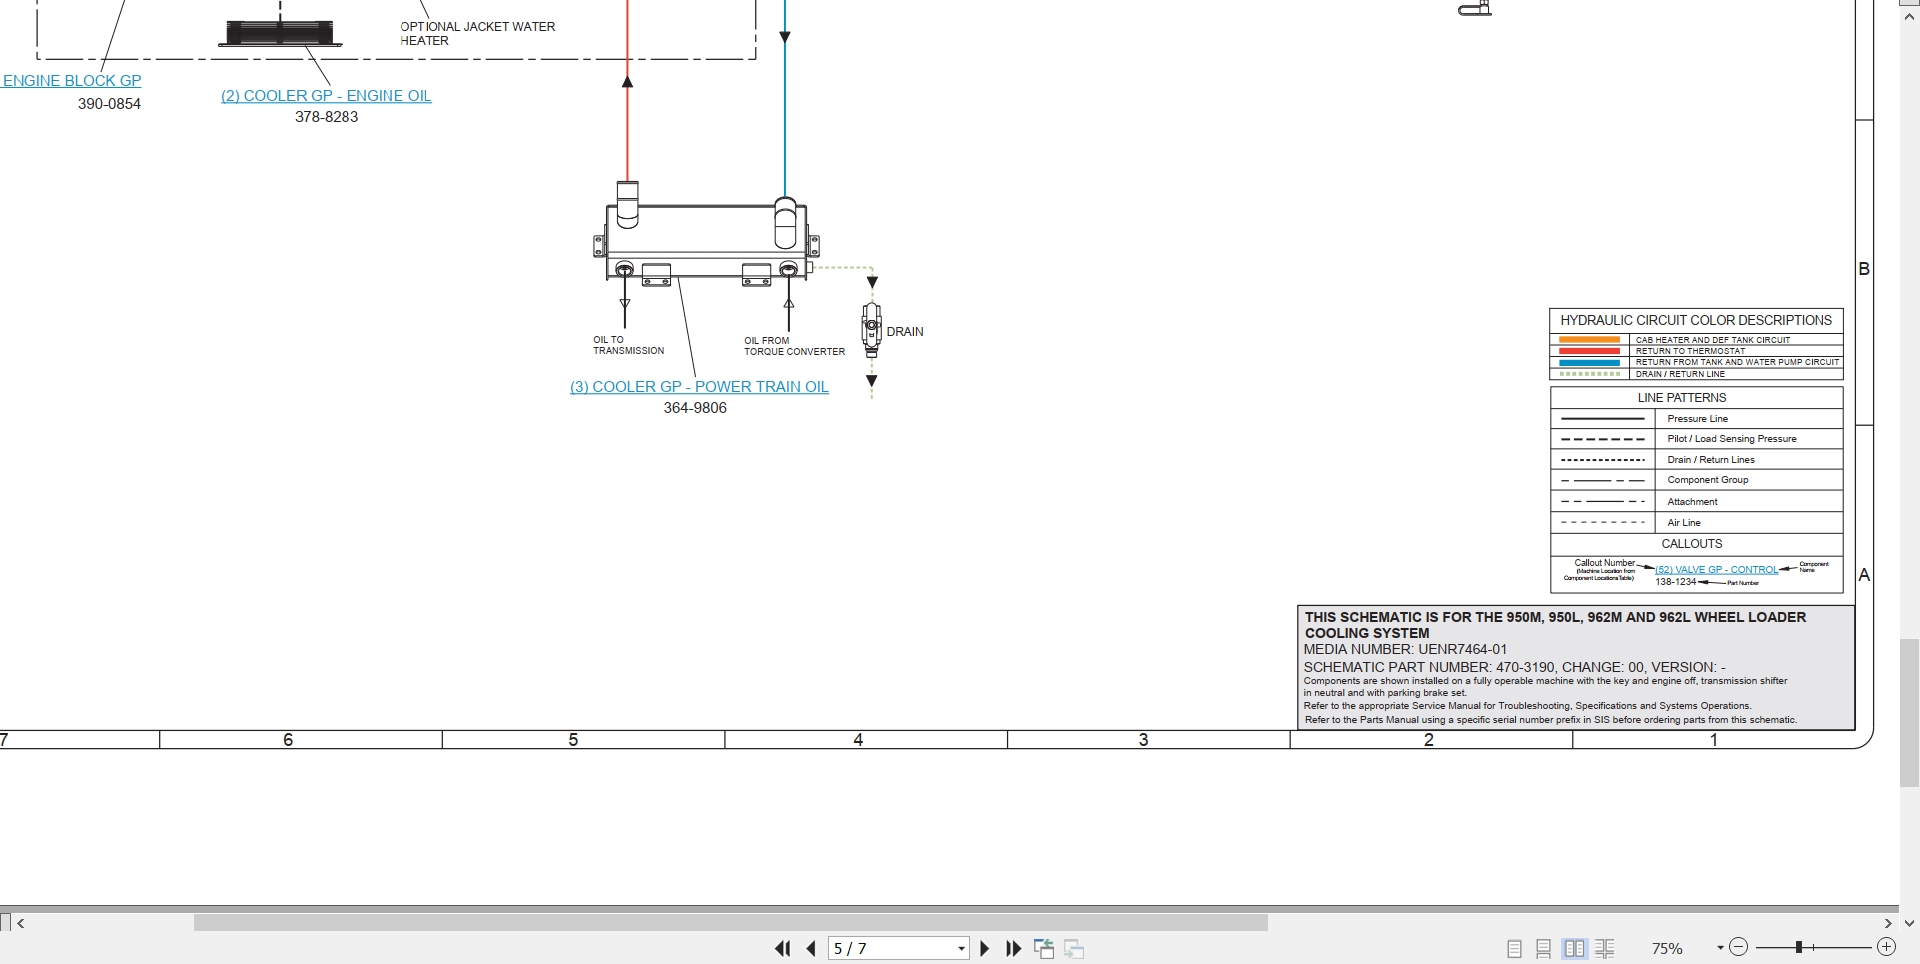The image size is (1920, 964).
Task: Click grid row letter B
Action: 1864,269
